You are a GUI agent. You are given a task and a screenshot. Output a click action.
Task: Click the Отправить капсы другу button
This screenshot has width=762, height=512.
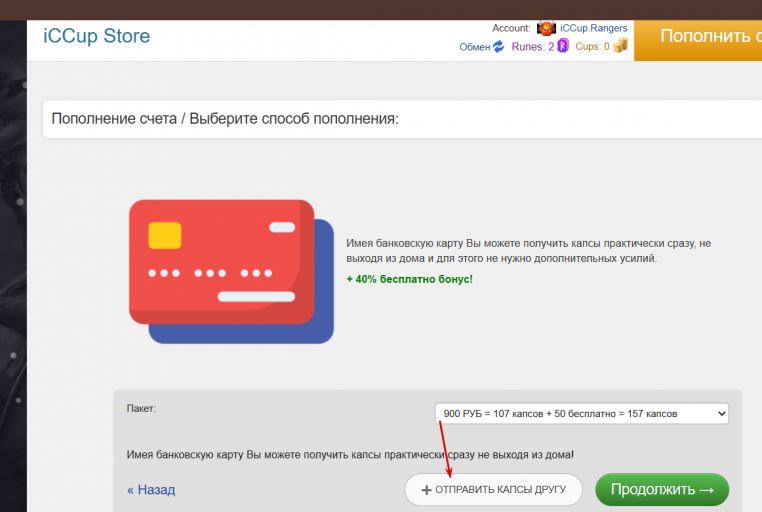tap(493, 490)
